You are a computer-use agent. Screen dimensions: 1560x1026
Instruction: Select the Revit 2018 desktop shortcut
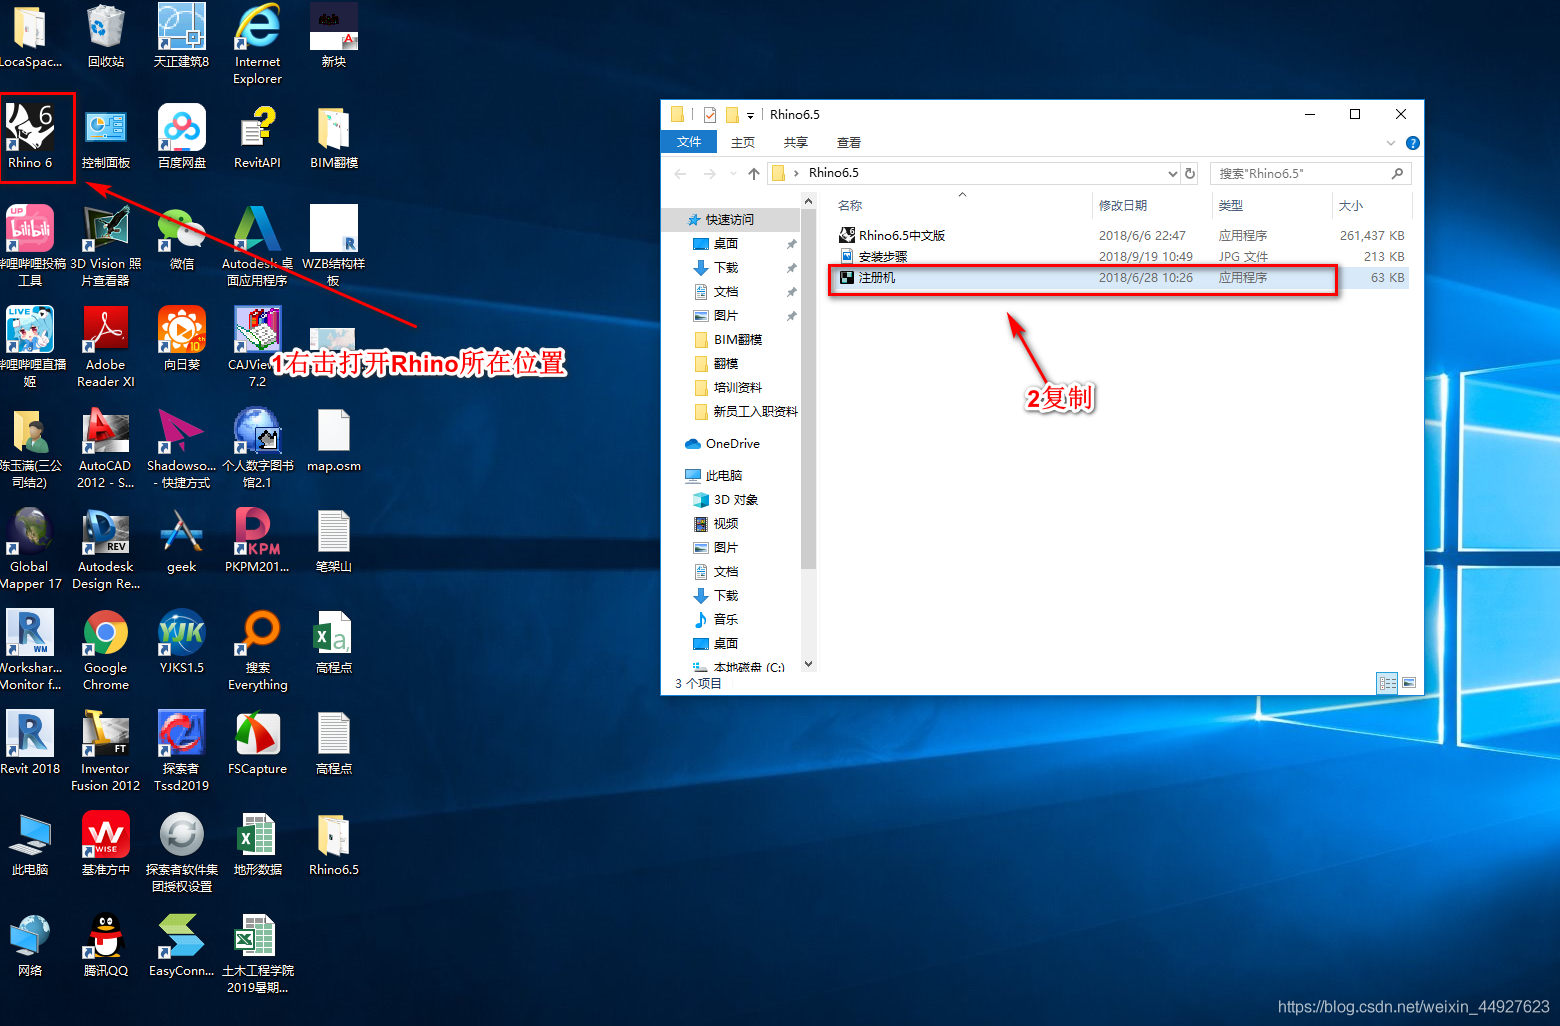click(x=30, y=743)
